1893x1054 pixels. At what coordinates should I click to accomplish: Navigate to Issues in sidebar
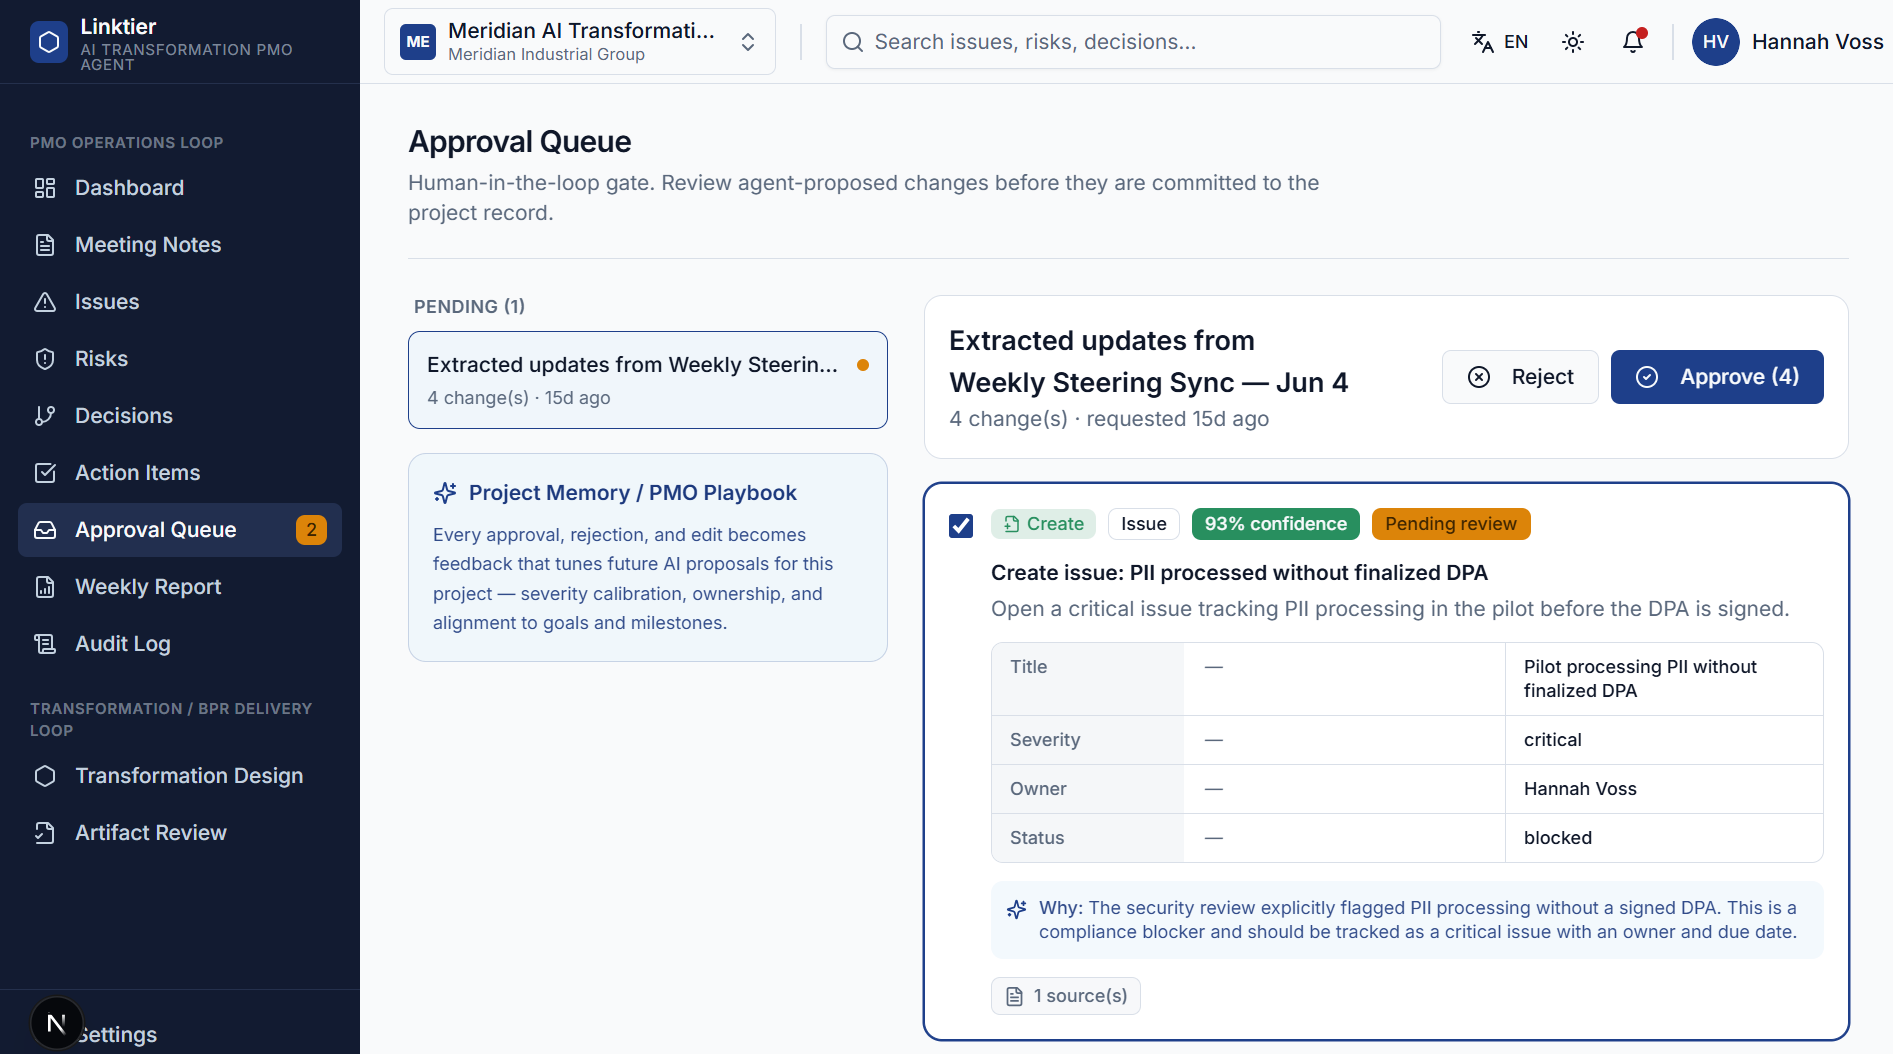click(x=180, y=302)
